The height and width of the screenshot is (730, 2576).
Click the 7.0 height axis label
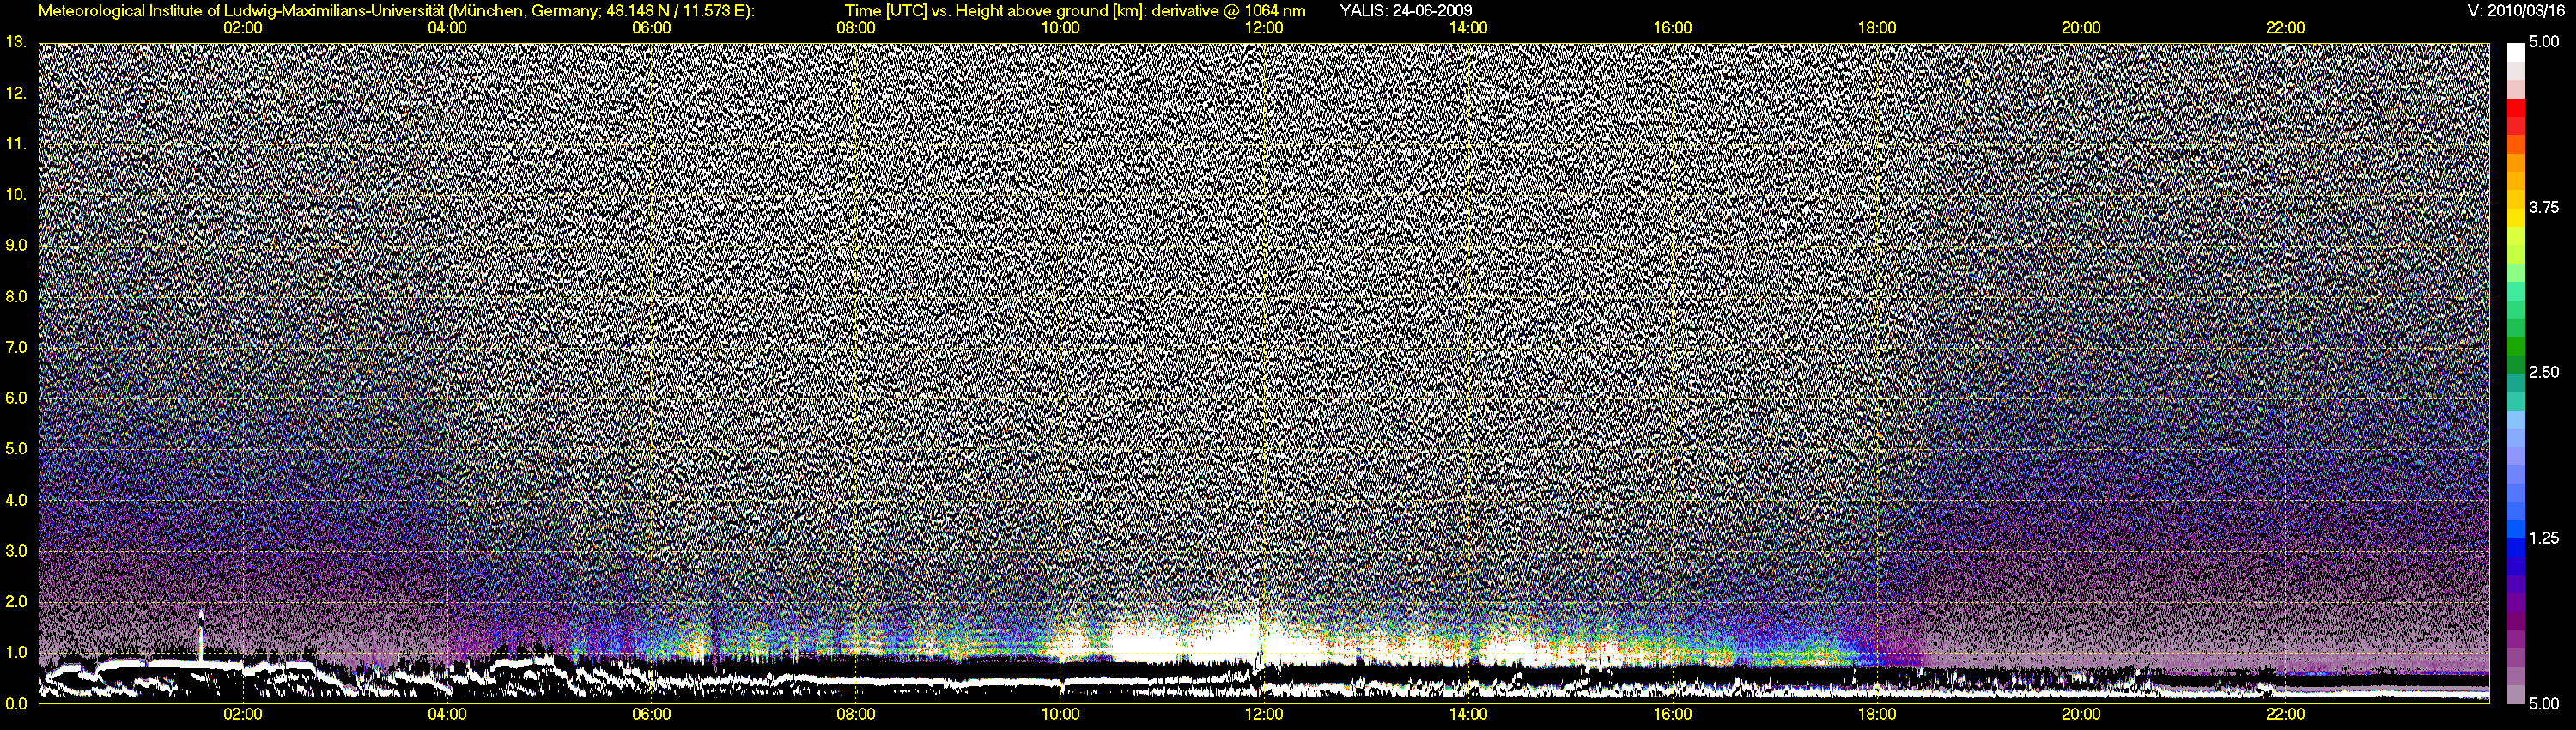click(x=15, y=347)
